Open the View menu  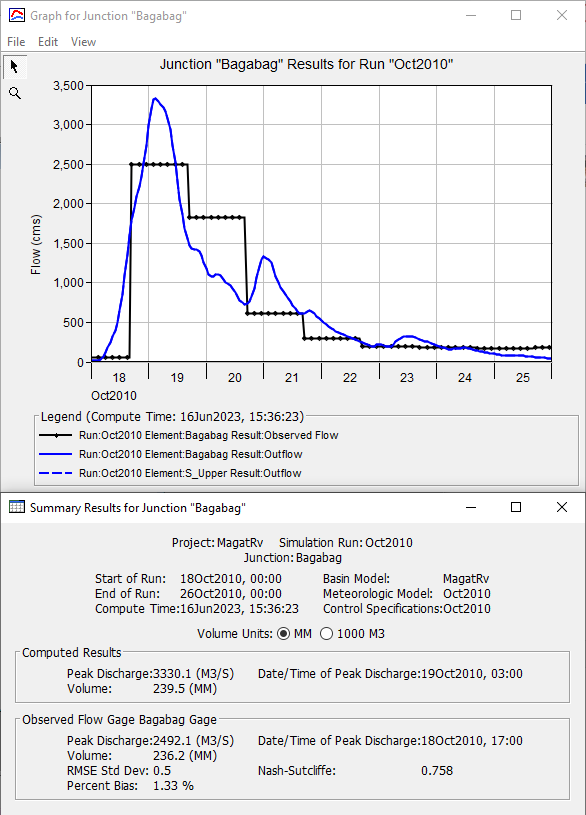[83, 42]
